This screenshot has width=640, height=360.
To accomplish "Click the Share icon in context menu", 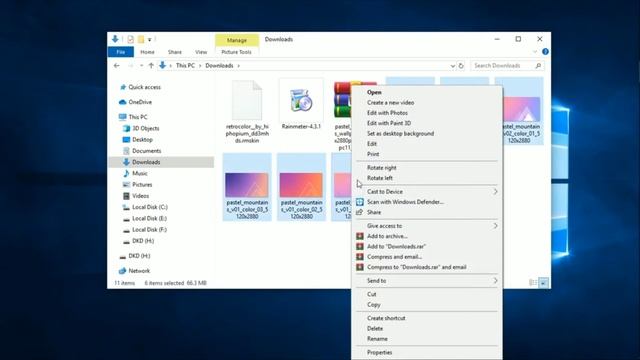I will coord(360,212).
